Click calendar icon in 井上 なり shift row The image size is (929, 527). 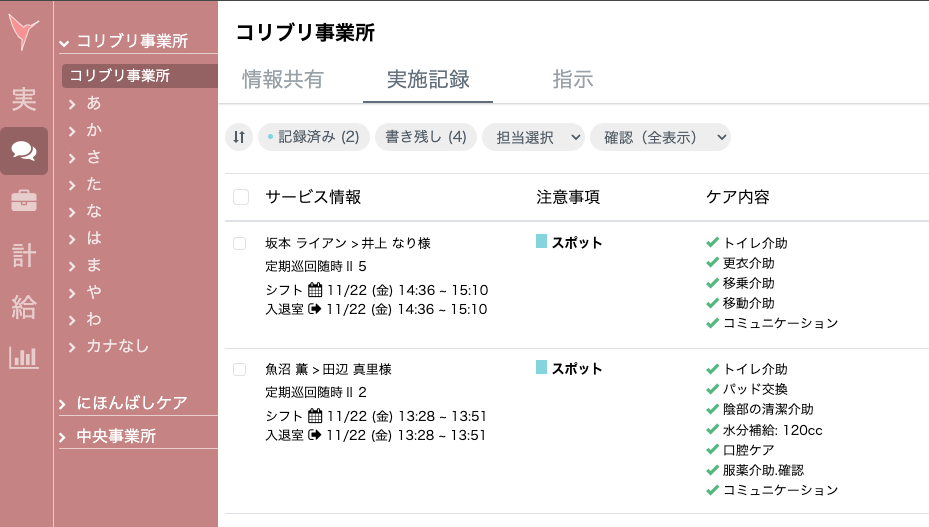pos(315,290)
